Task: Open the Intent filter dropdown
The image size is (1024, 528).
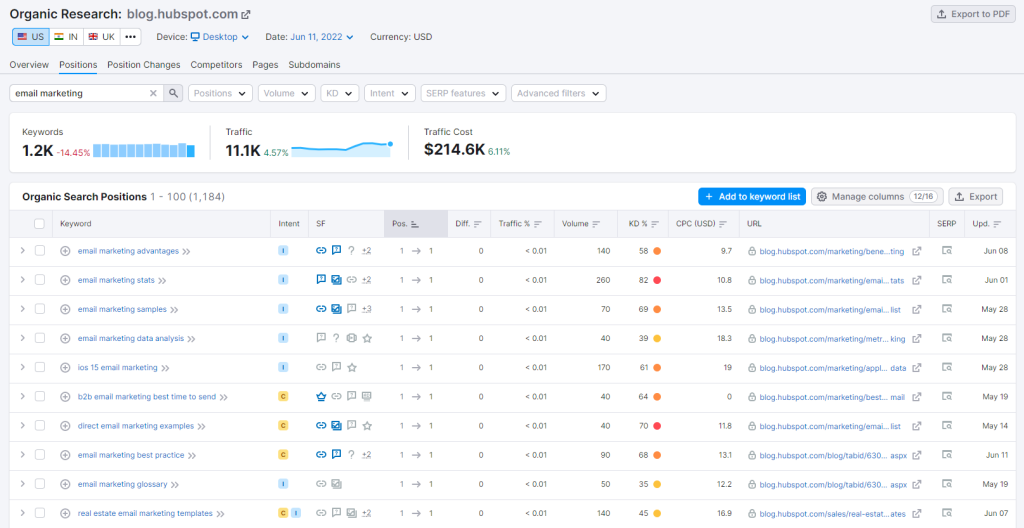Action: 390,93
